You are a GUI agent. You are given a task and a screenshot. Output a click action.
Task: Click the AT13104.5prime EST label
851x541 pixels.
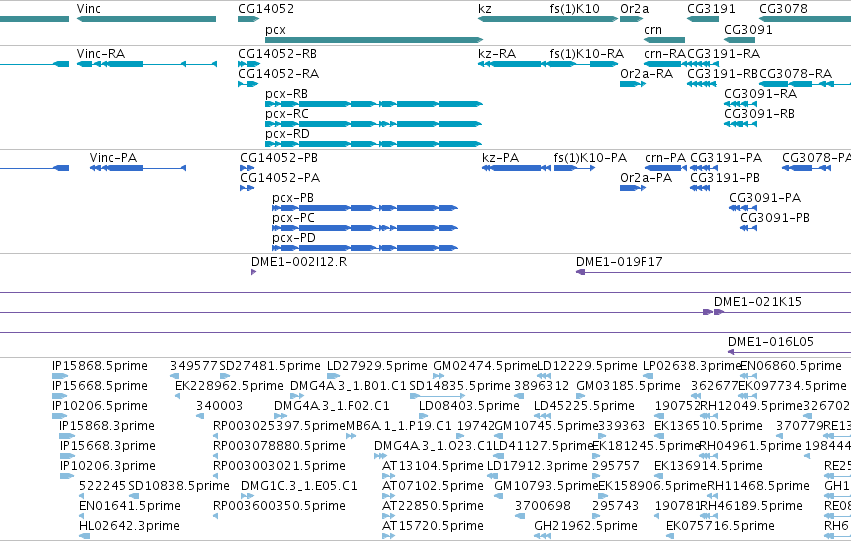[433, 466]
